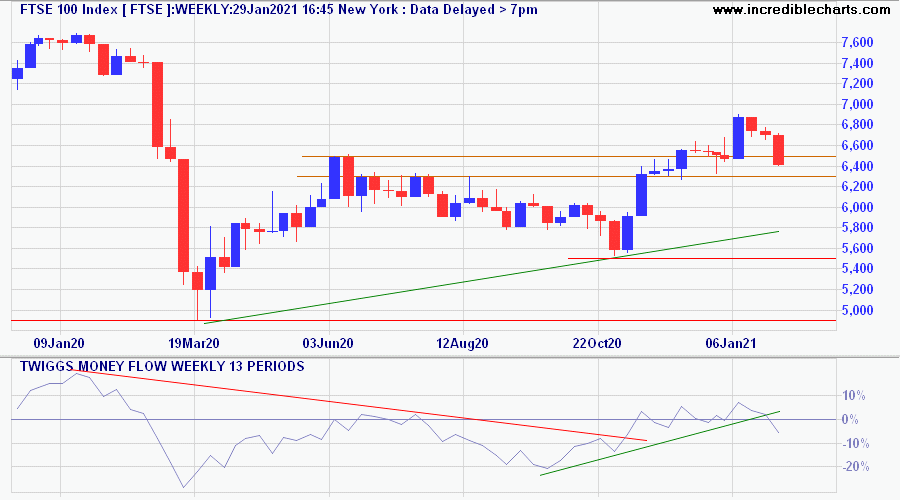Click the 7,600 price axis label

pyautogui.click(x=857, y=42)
